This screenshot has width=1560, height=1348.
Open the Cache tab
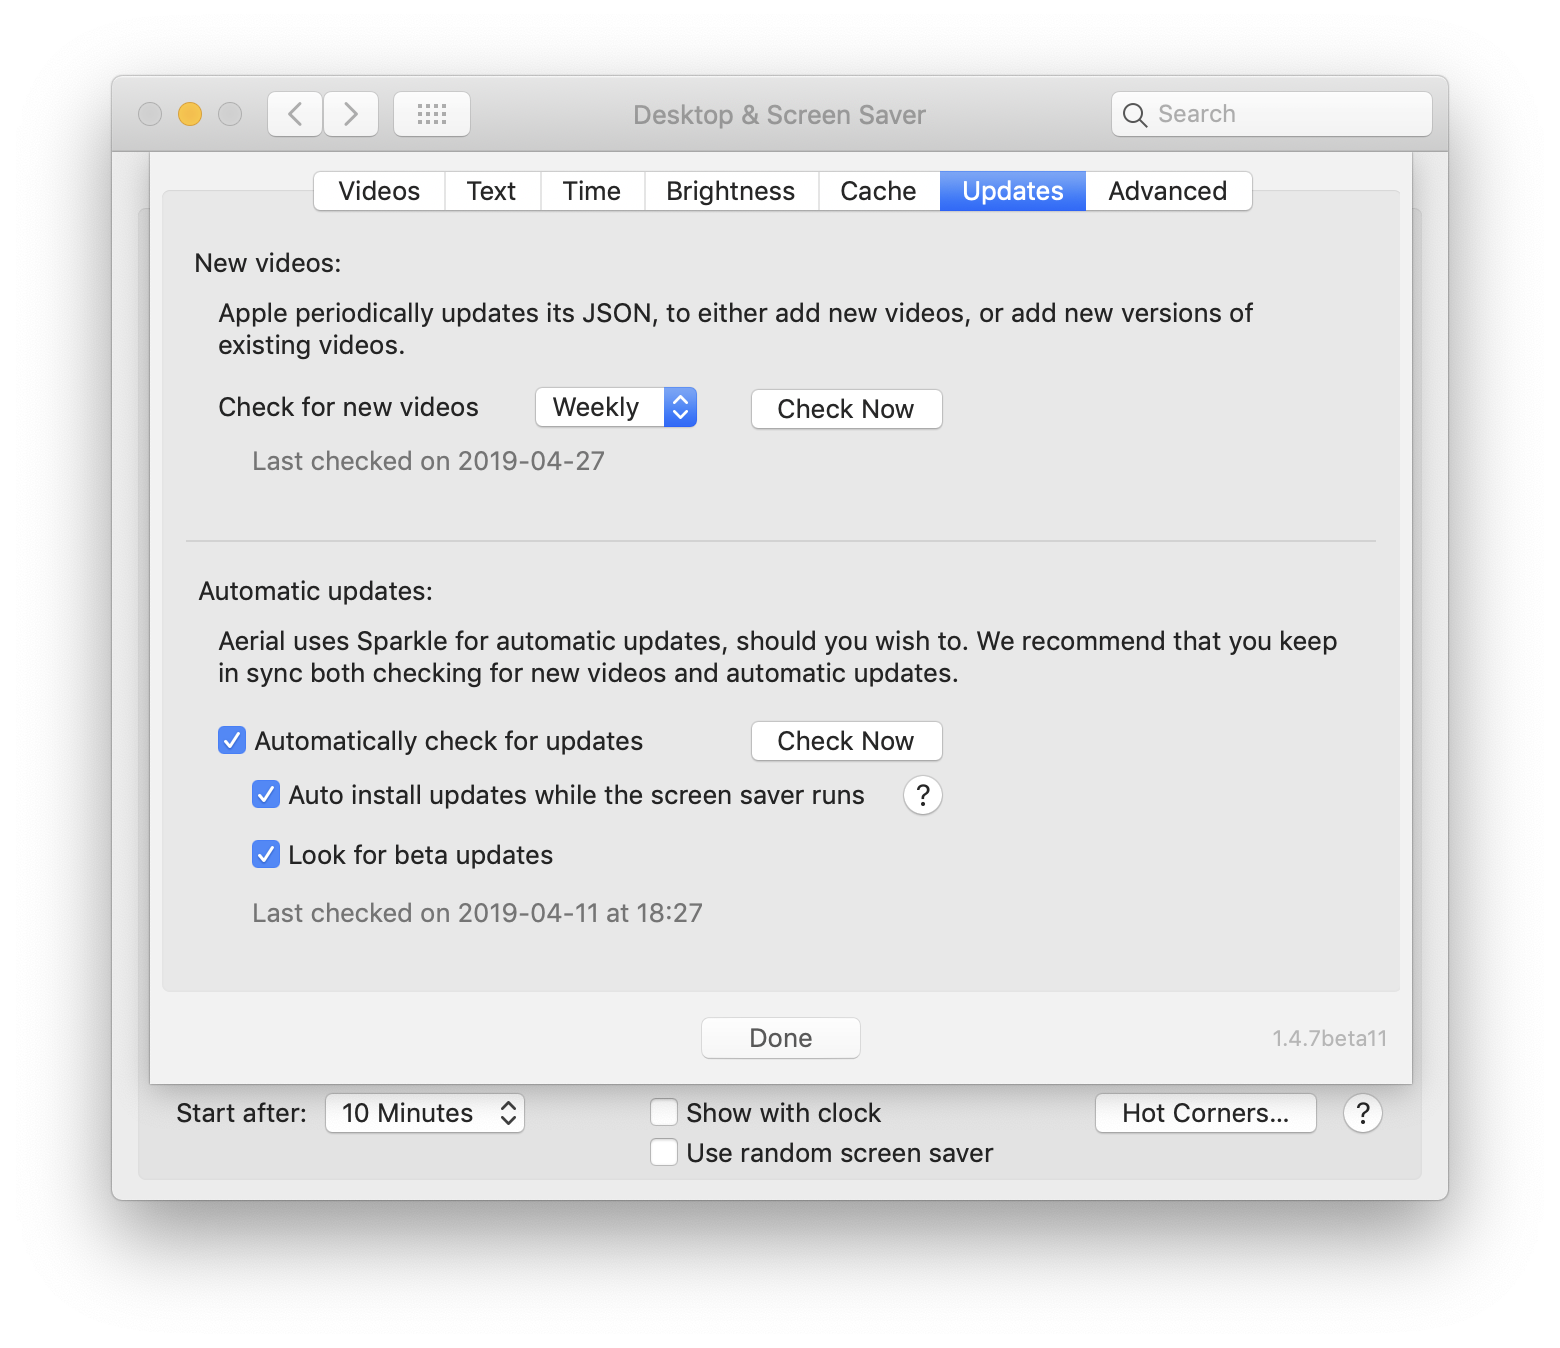(878, 191)
